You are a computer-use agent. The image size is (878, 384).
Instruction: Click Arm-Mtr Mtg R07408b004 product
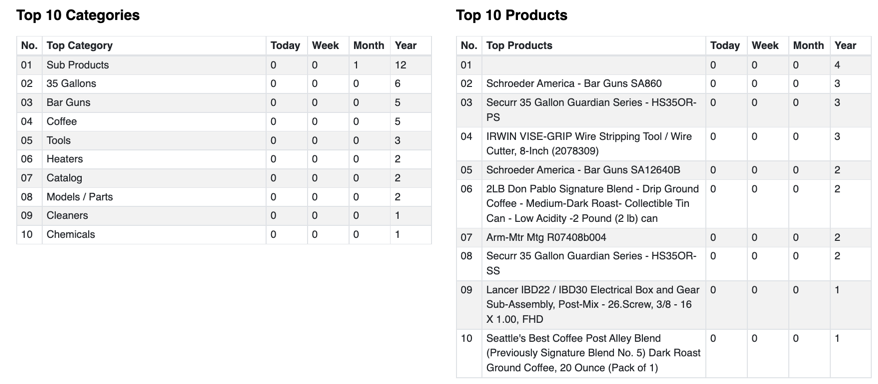coord(546,237)
